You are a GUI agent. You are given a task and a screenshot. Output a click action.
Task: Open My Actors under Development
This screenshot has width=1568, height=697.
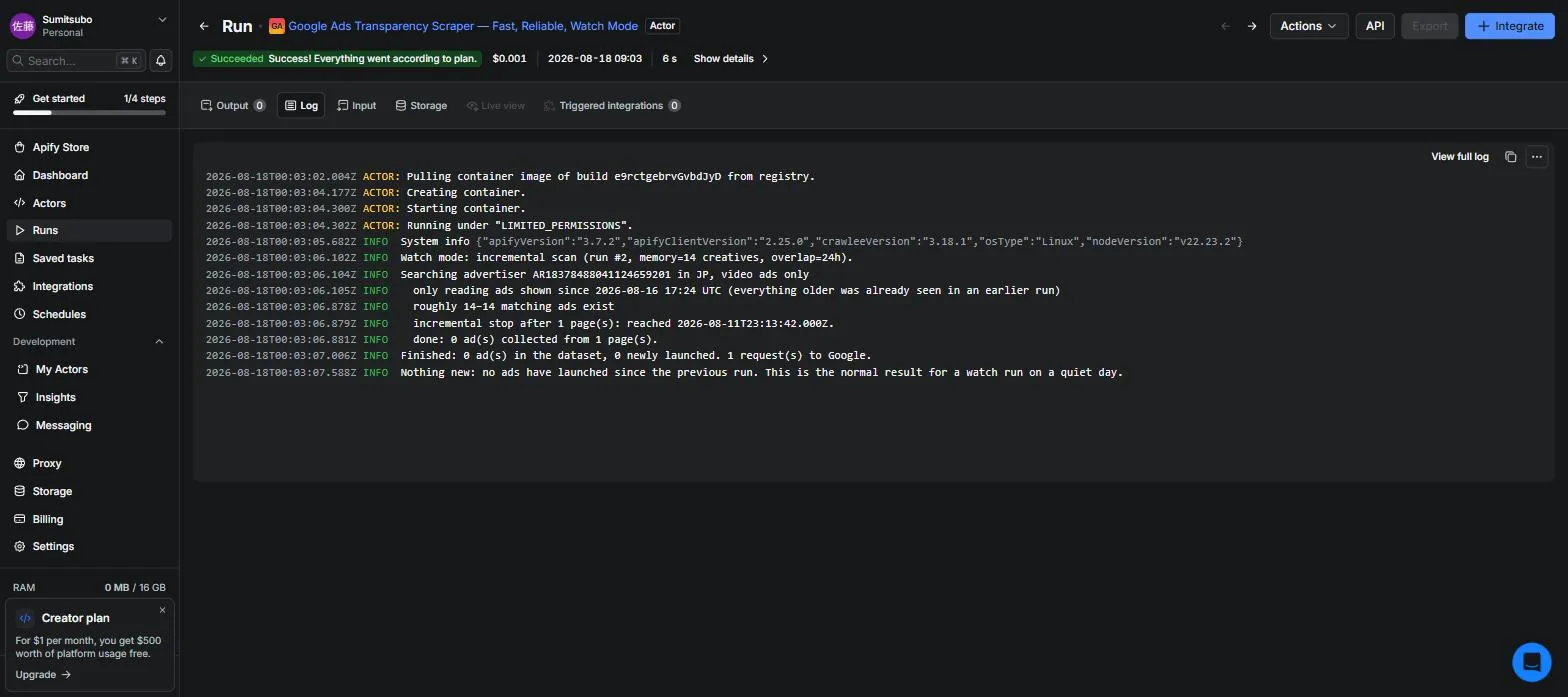click(x=89, y=369)
